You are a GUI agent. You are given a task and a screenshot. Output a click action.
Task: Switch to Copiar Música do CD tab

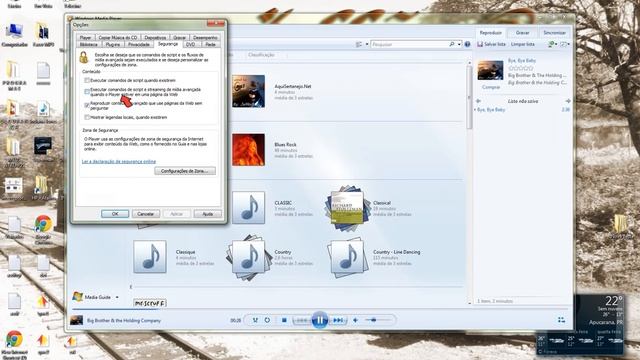[118, 38]
